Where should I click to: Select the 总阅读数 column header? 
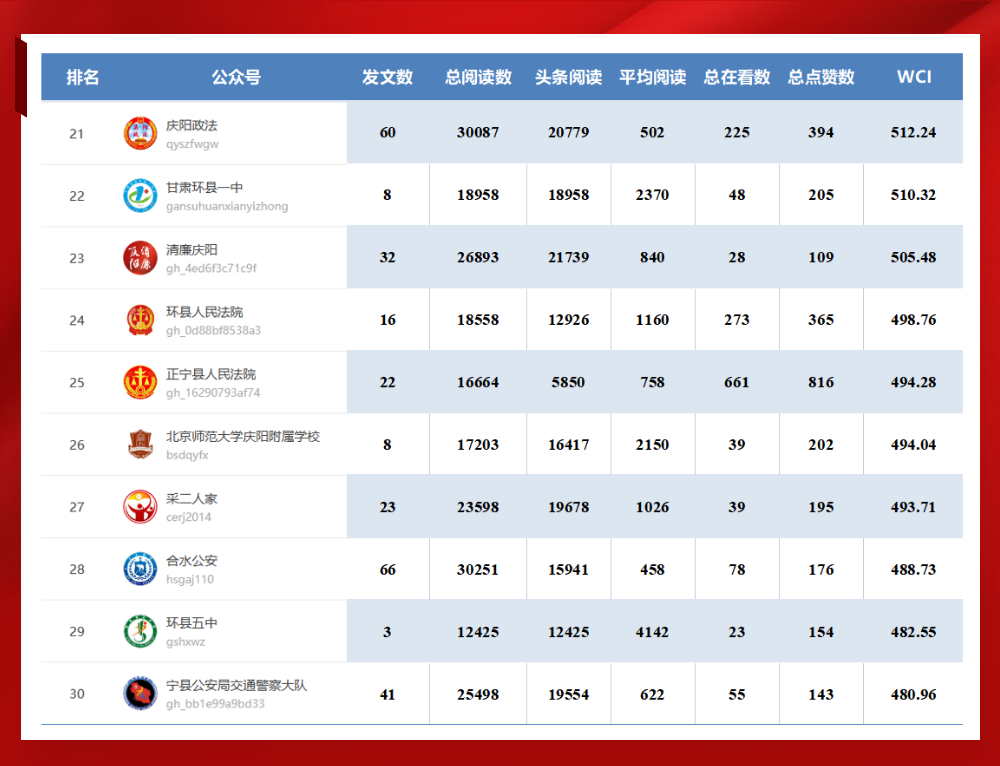pyautogui.click(x=478, y=77)
